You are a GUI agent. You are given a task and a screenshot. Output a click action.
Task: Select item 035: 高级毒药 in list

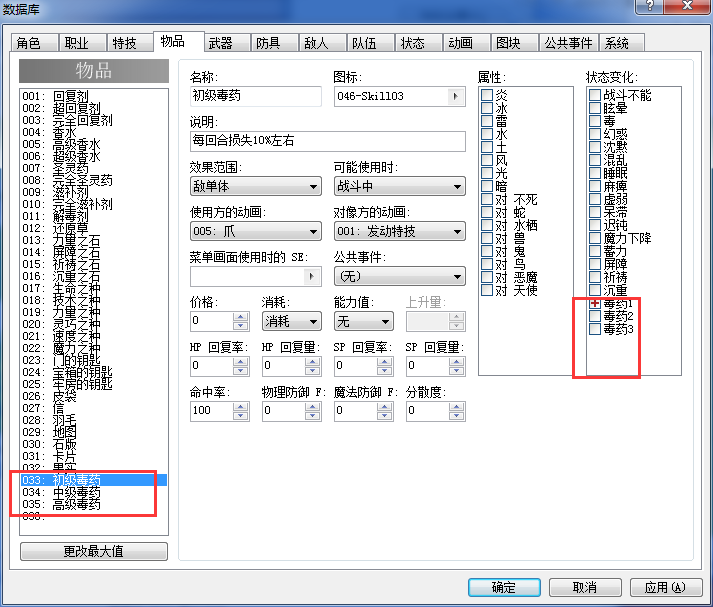pyautogui.click(x=94, y=504)
